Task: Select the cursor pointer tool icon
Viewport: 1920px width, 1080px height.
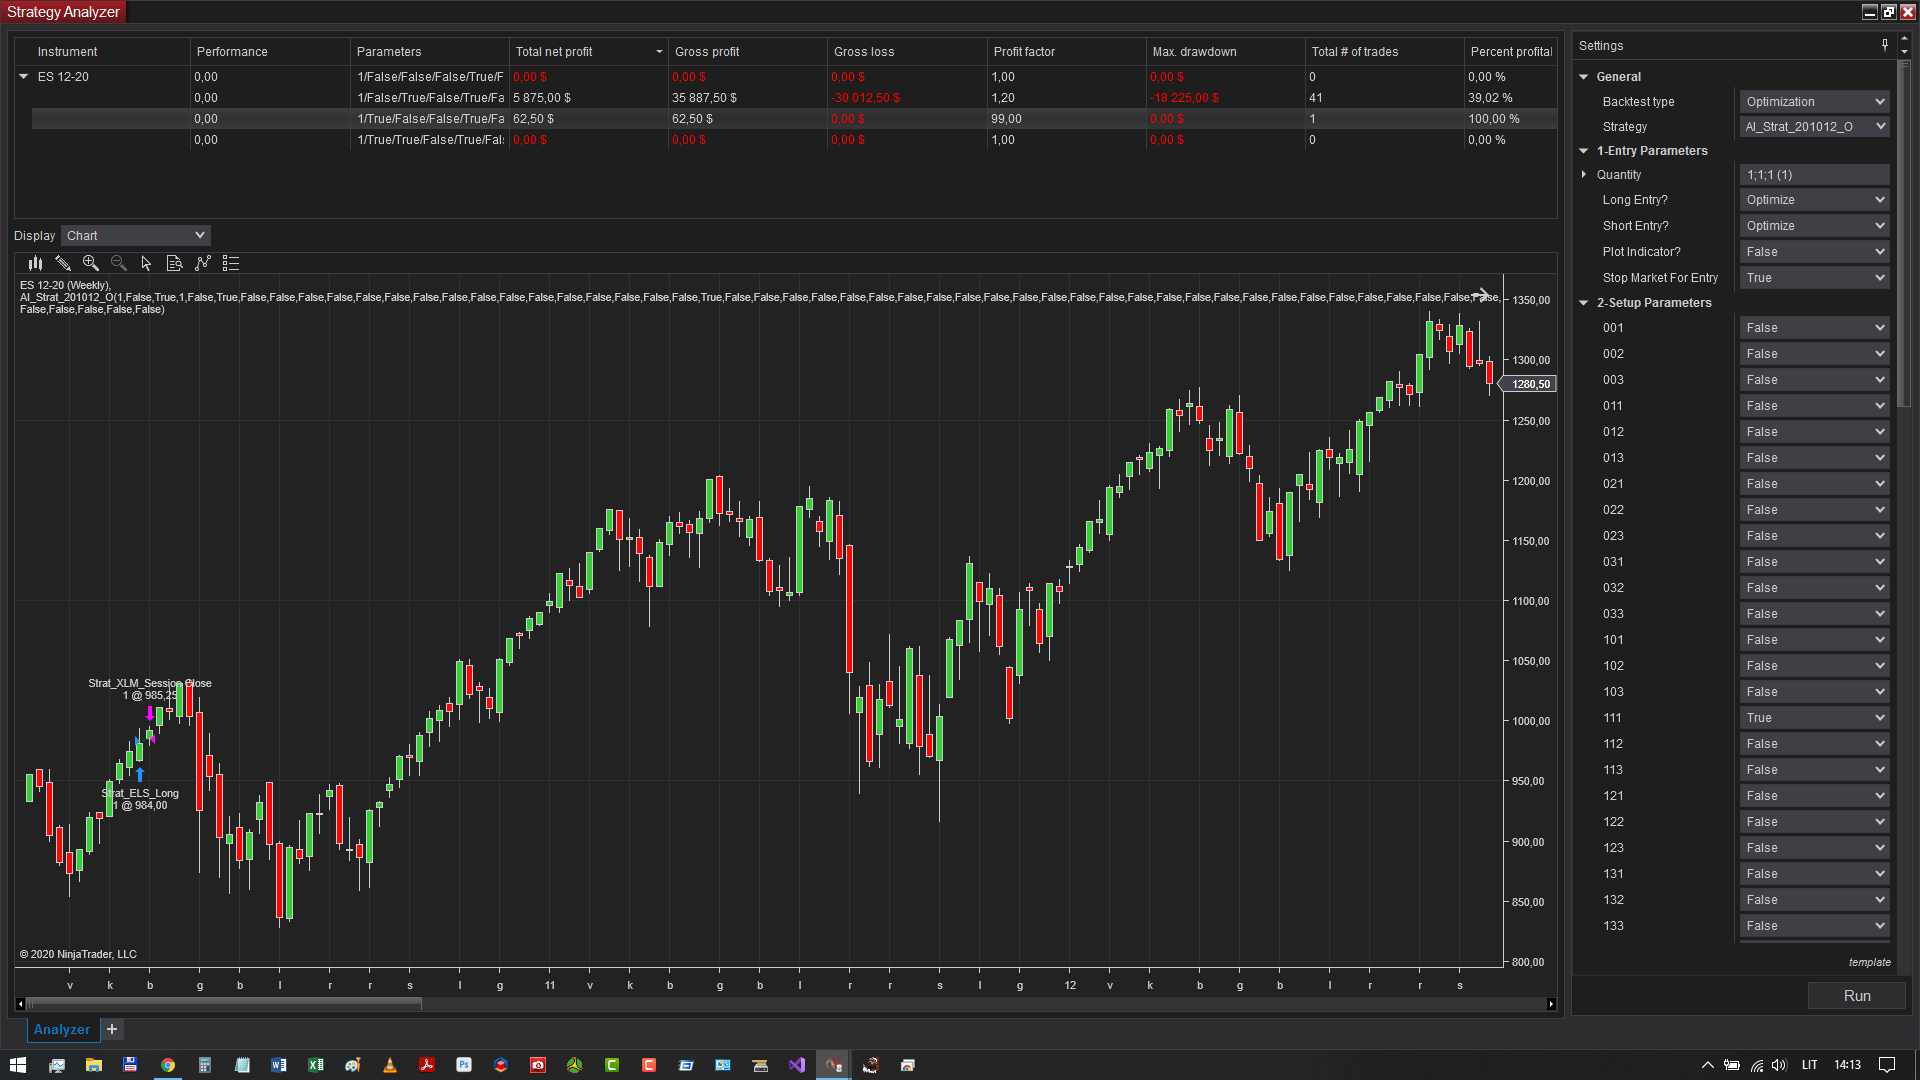Action: click(x=146, y=263)
